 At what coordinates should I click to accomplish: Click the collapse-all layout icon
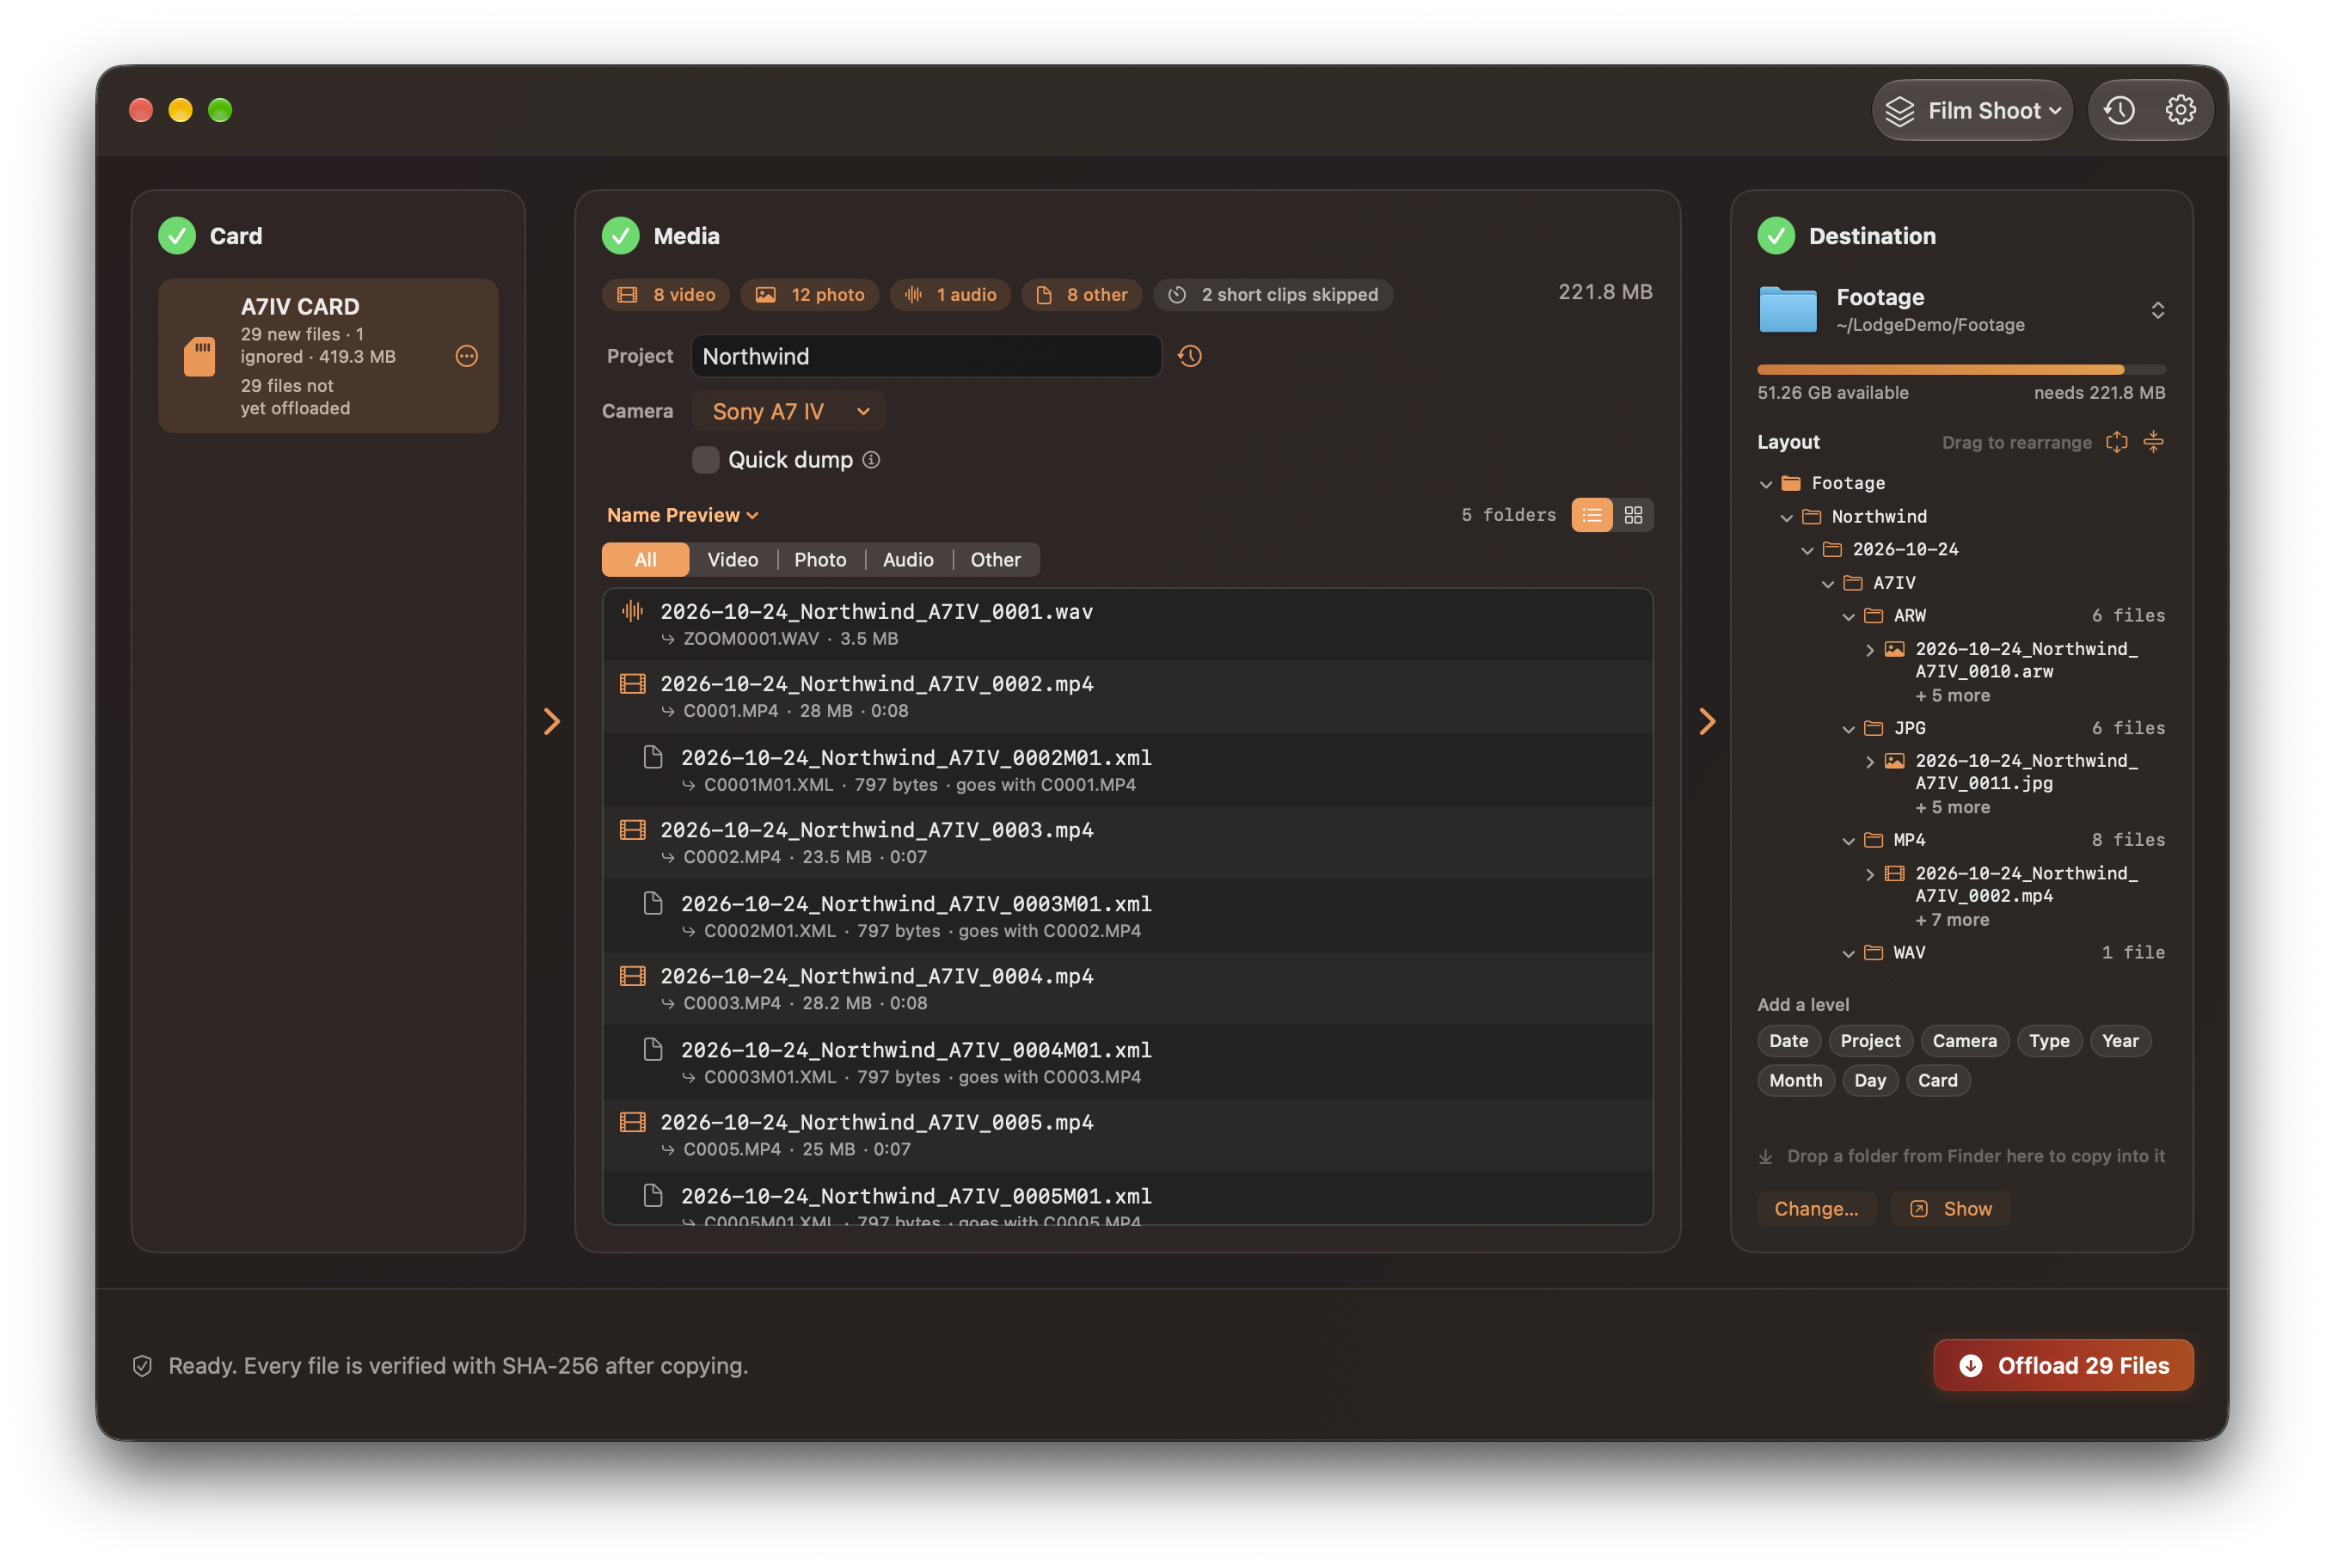pyautogui.click(x=2153, y=442)
